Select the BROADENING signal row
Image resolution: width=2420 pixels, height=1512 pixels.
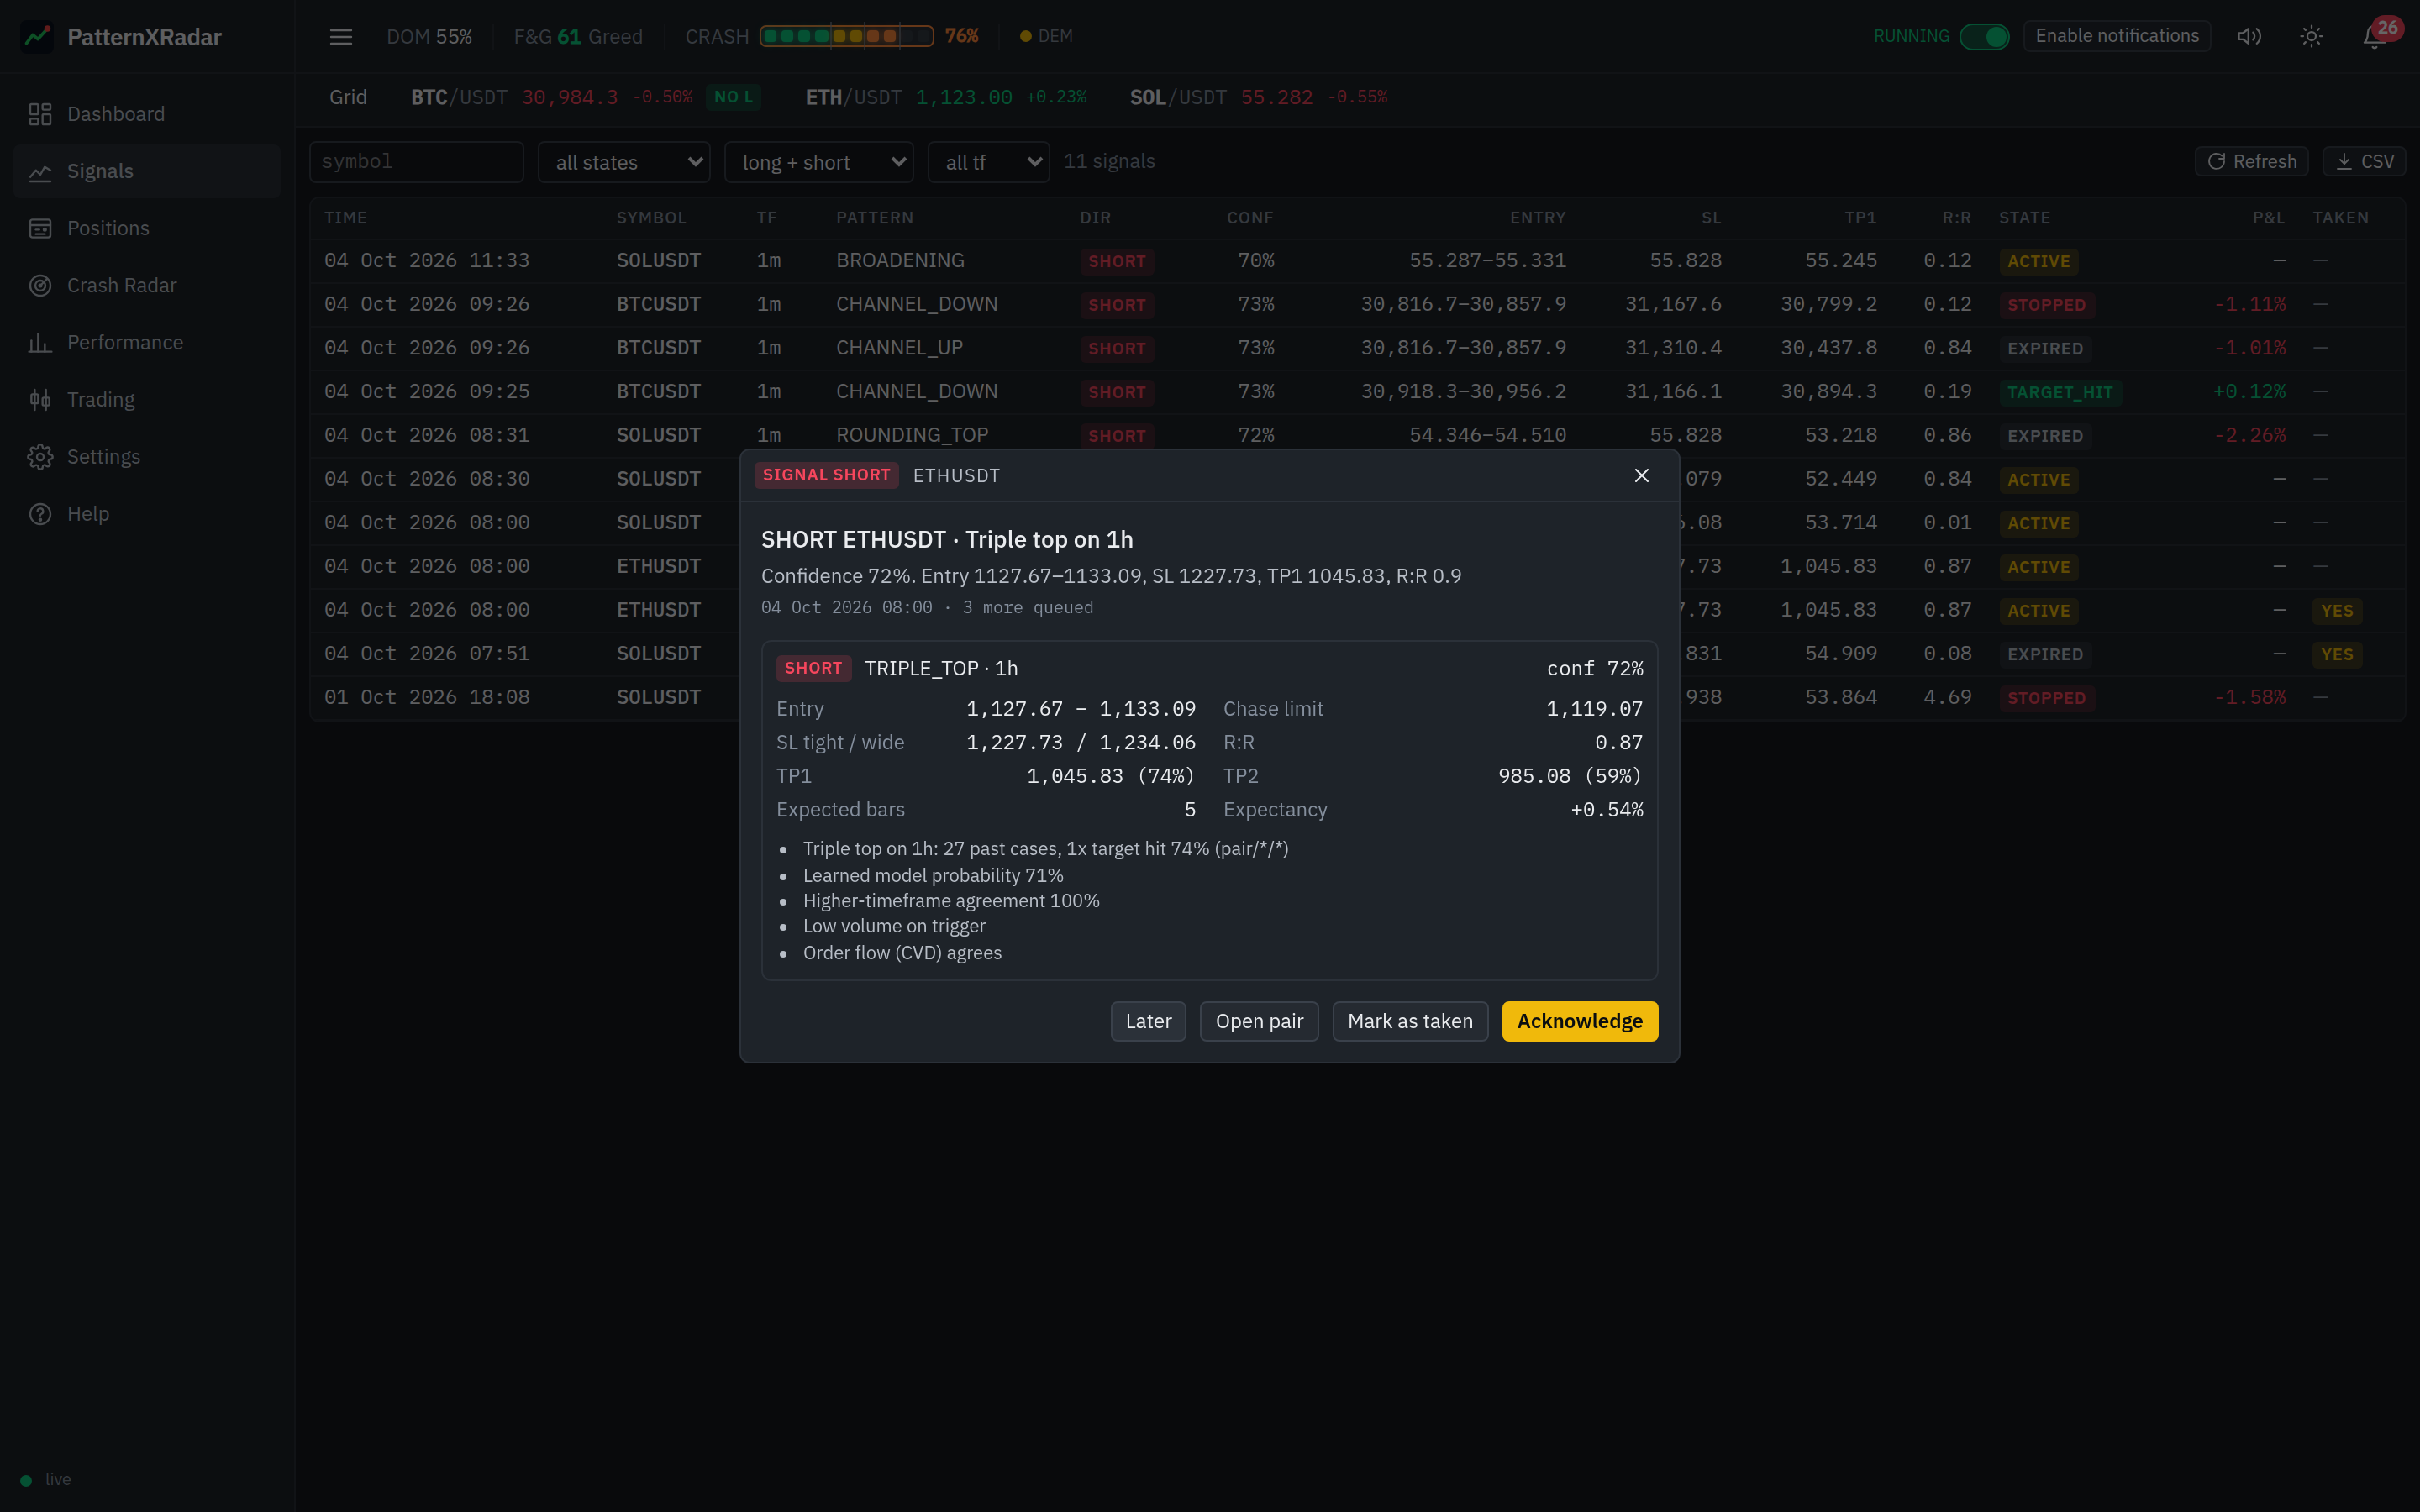pos(1357,261)
